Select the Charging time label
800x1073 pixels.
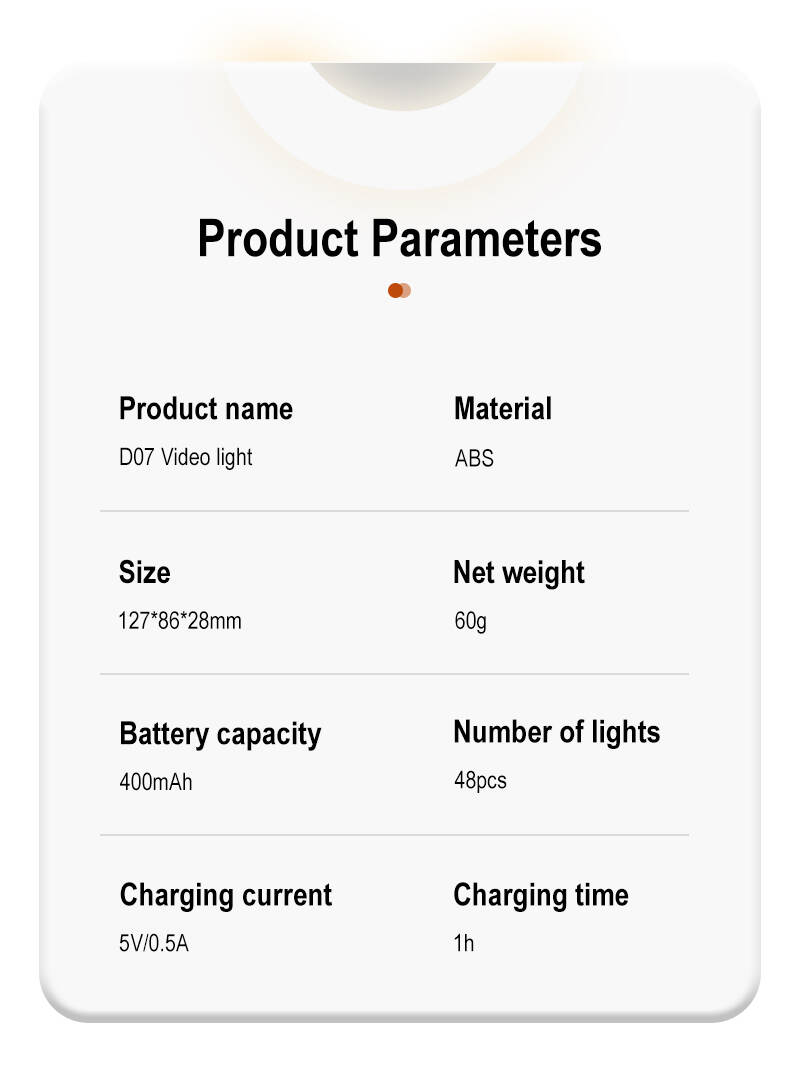541,896
